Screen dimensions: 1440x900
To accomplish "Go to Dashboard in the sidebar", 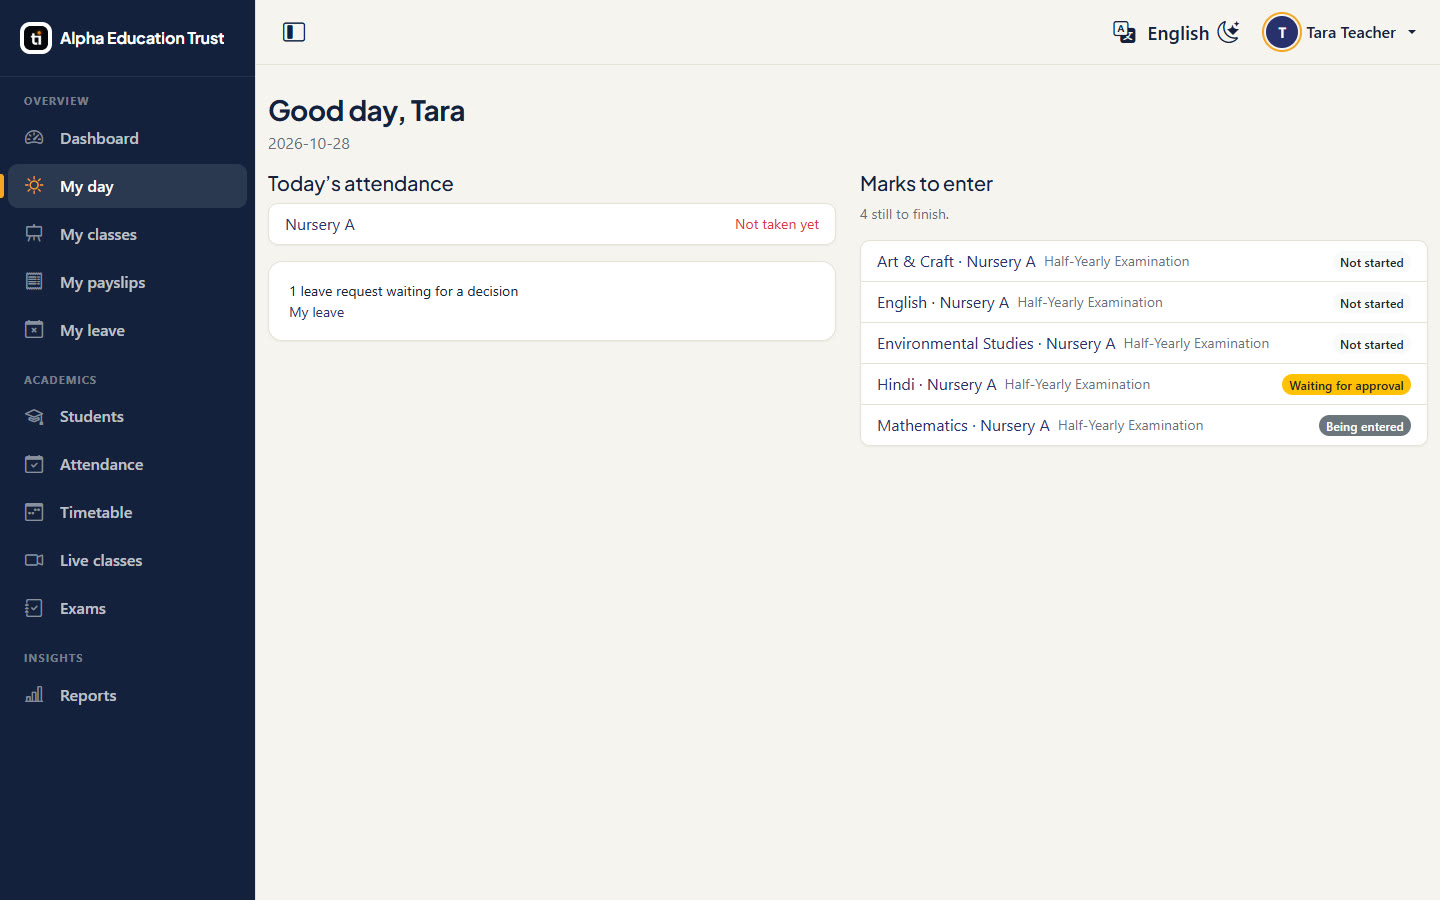I will point(127,138).
